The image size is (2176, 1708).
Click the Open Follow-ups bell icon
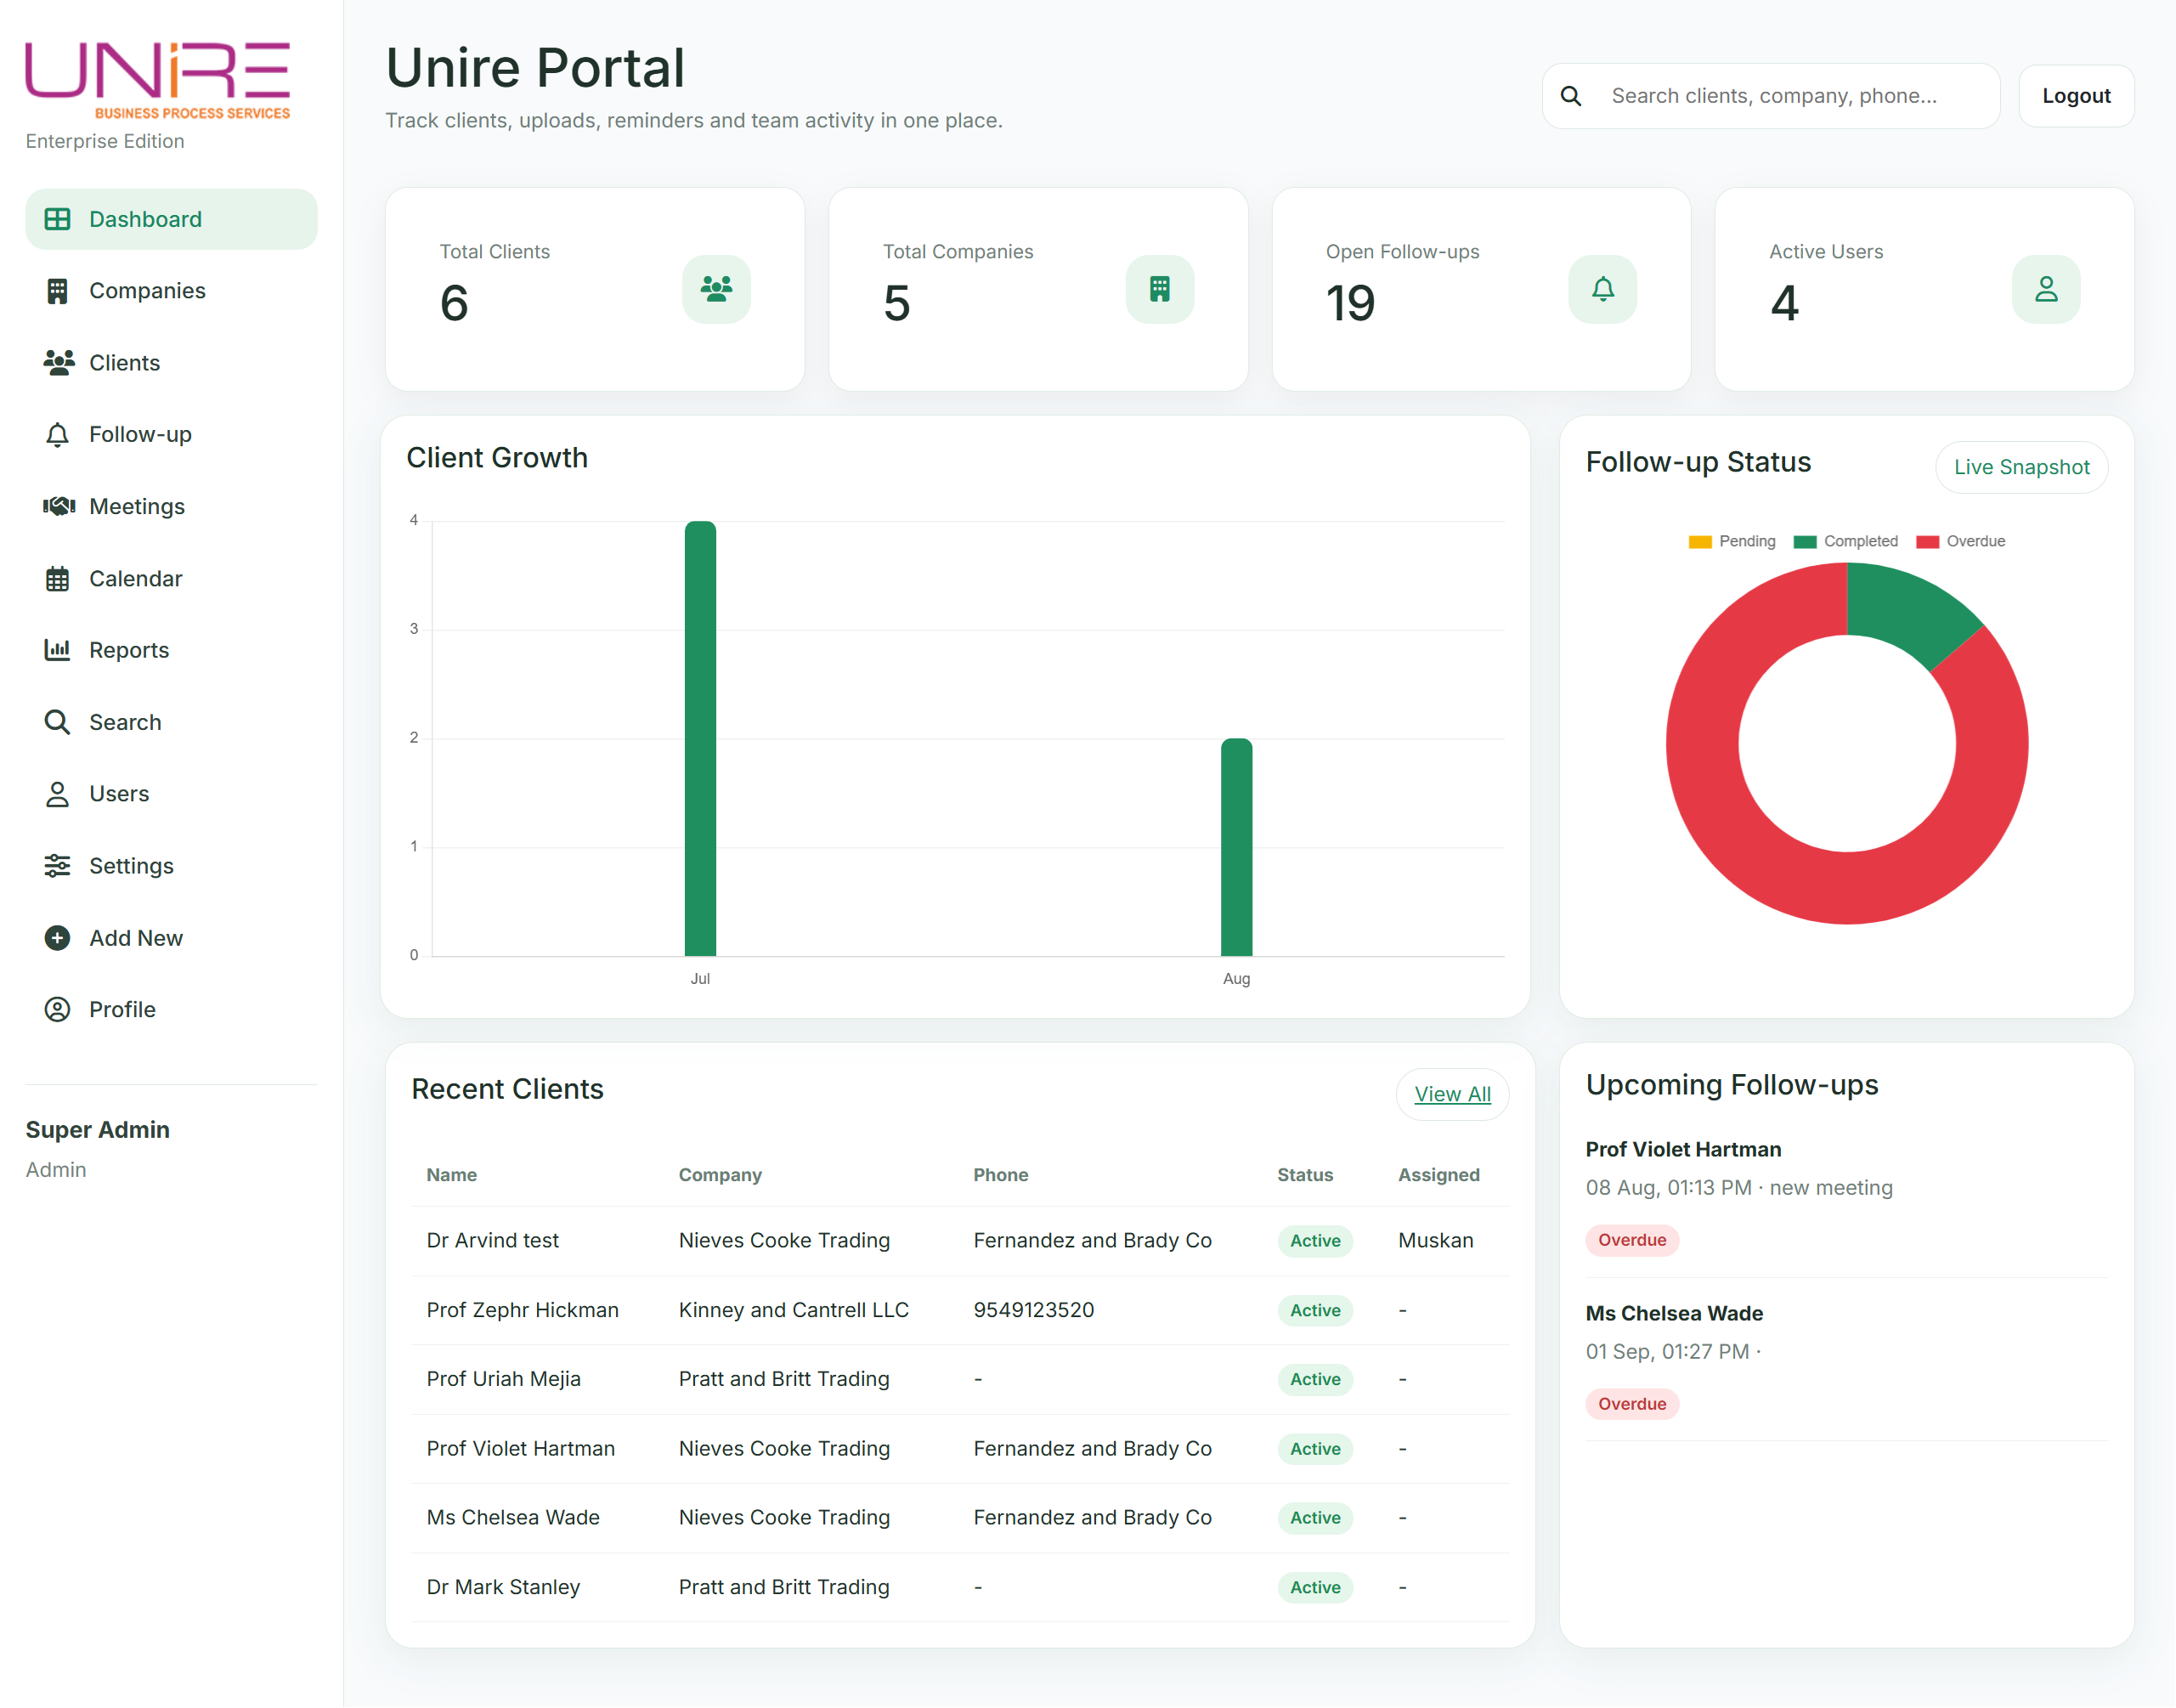point(1603,289)
